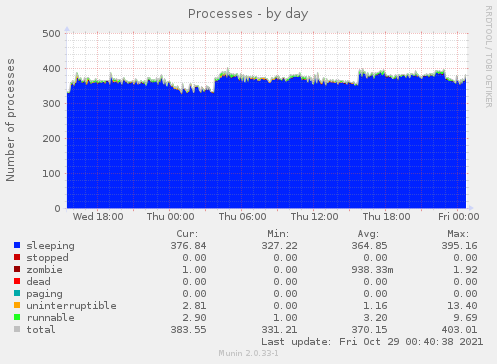Click the 'stopped' legend label
This screenshot has width=497, height=364.
(47, 258)
